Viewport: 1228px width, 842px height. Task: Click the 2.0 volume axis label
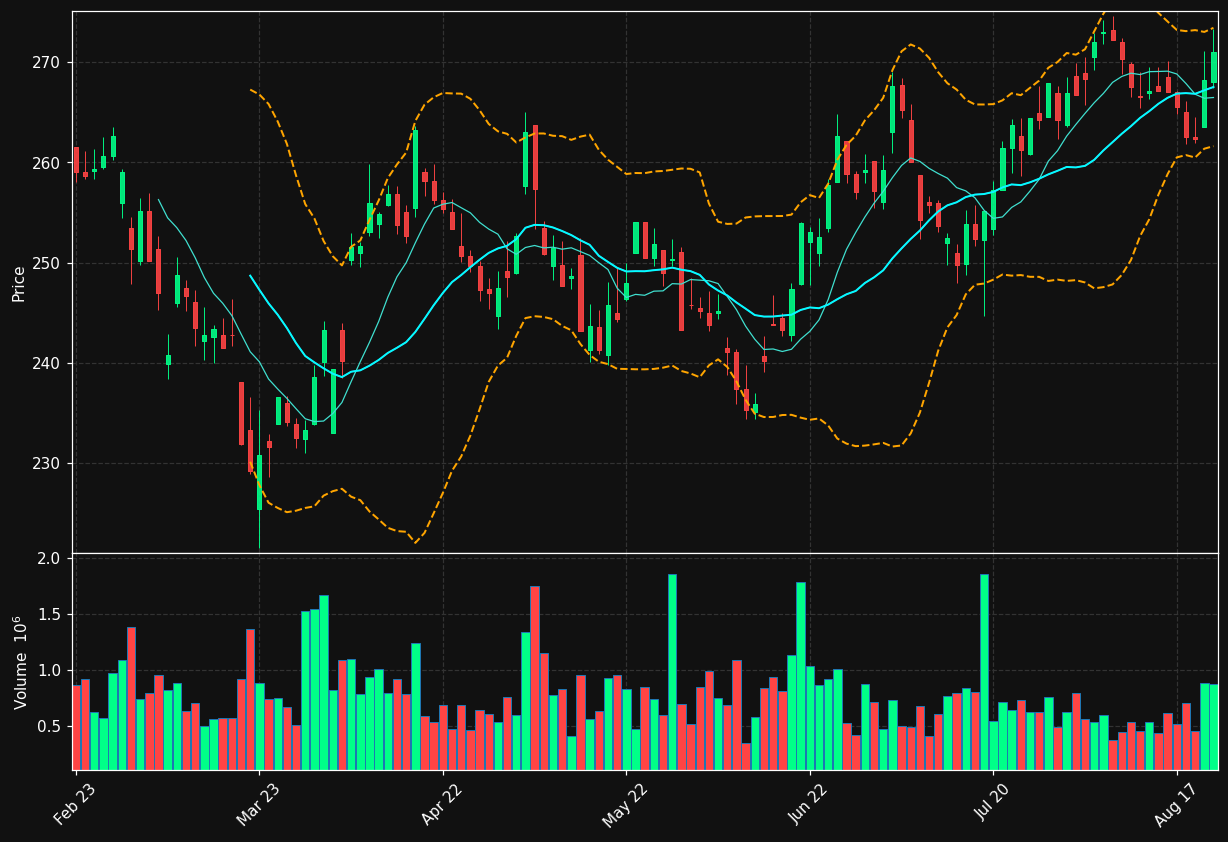50,558
